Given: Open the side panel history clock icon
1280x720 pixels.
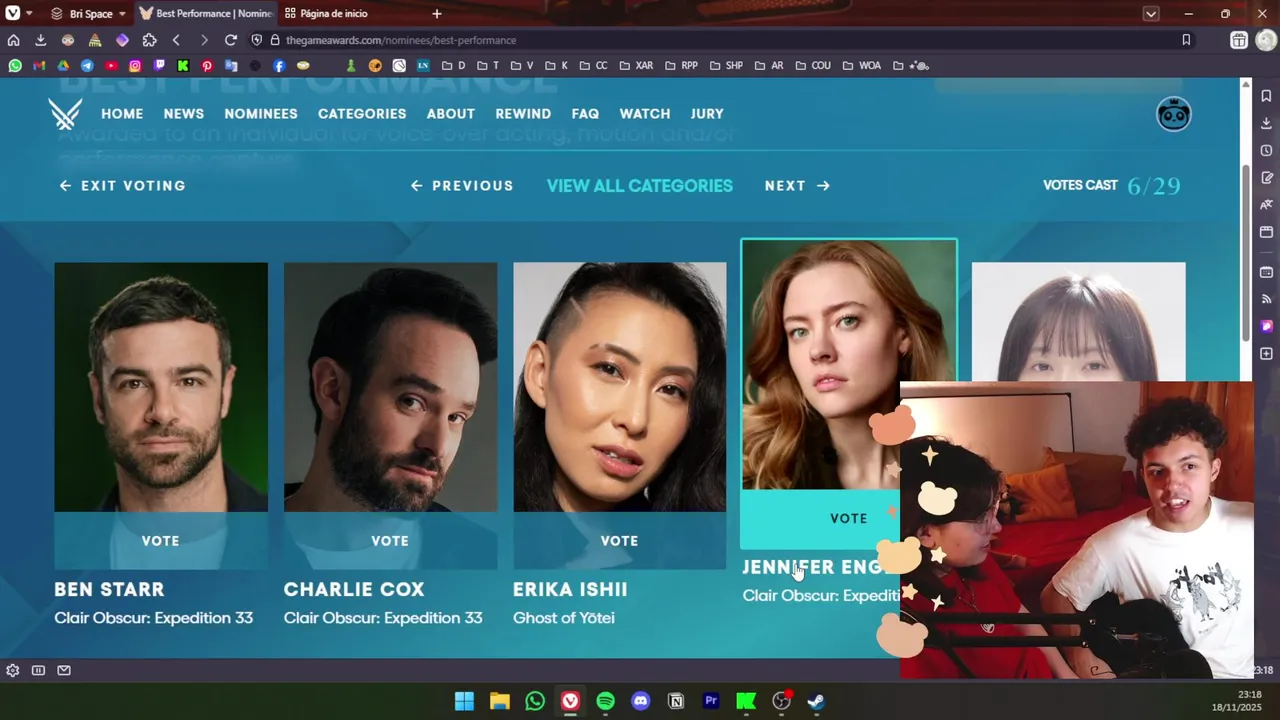Looking at the screenshot, I should point(1266,151).
